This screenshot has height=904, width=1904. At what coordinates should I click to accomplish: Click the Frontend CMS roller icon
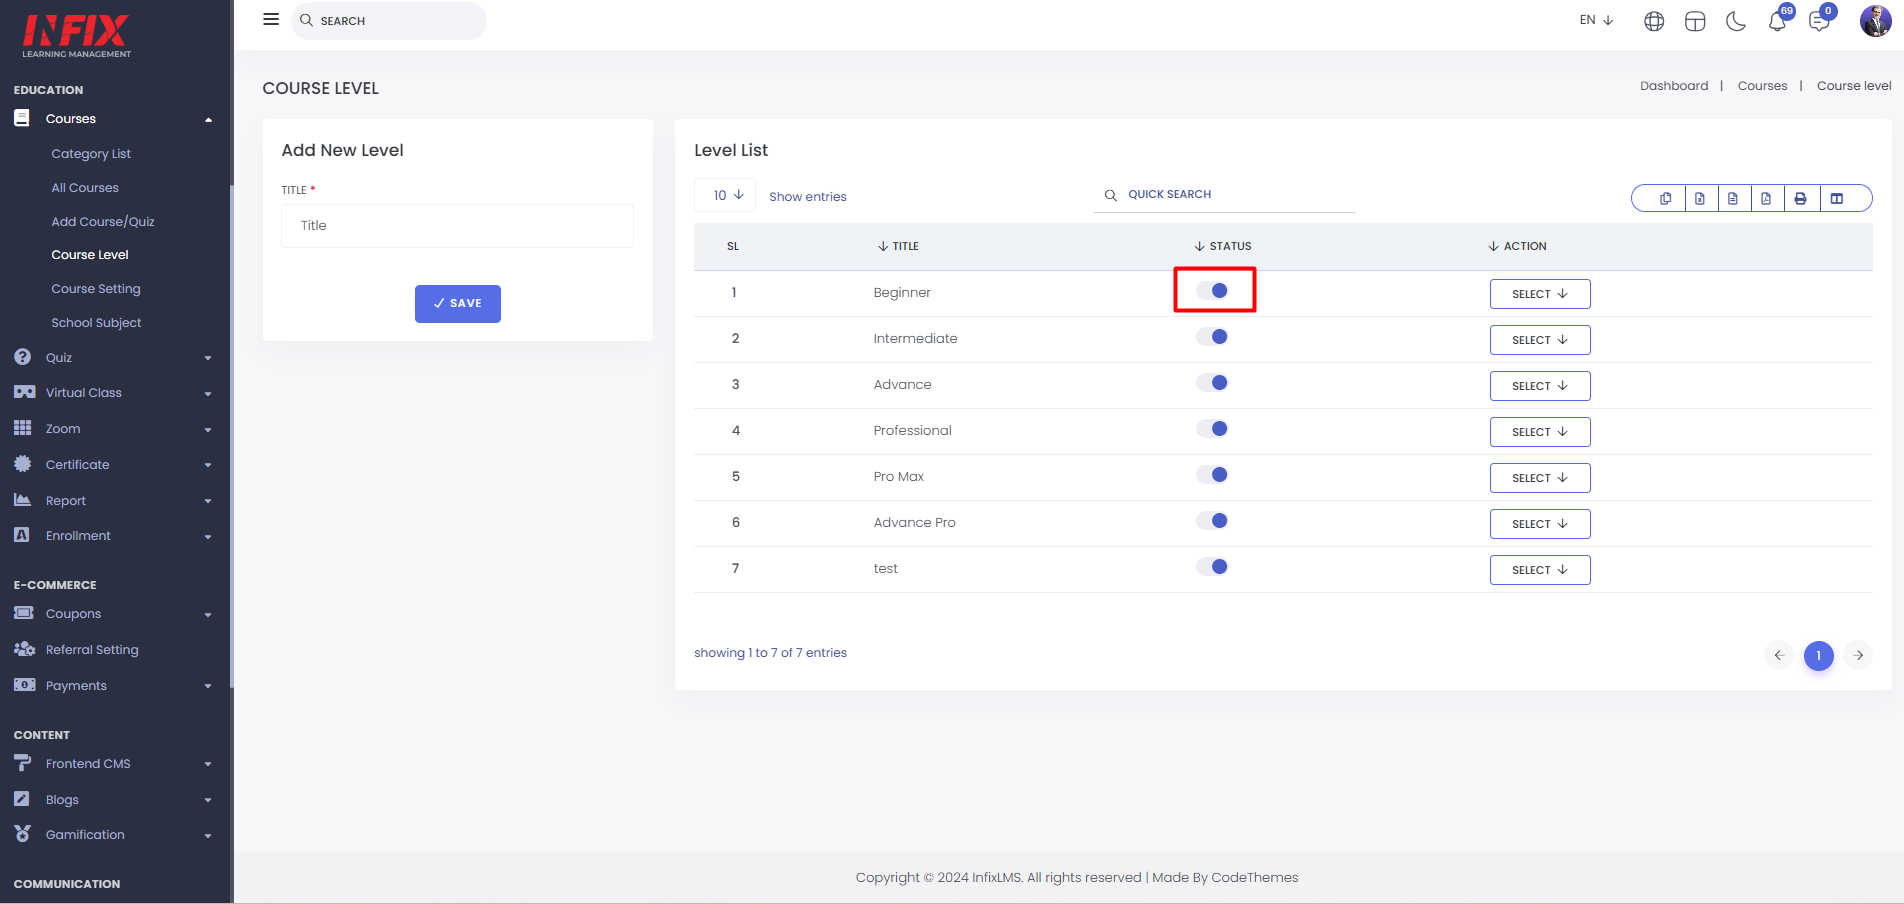coord(23,763)
